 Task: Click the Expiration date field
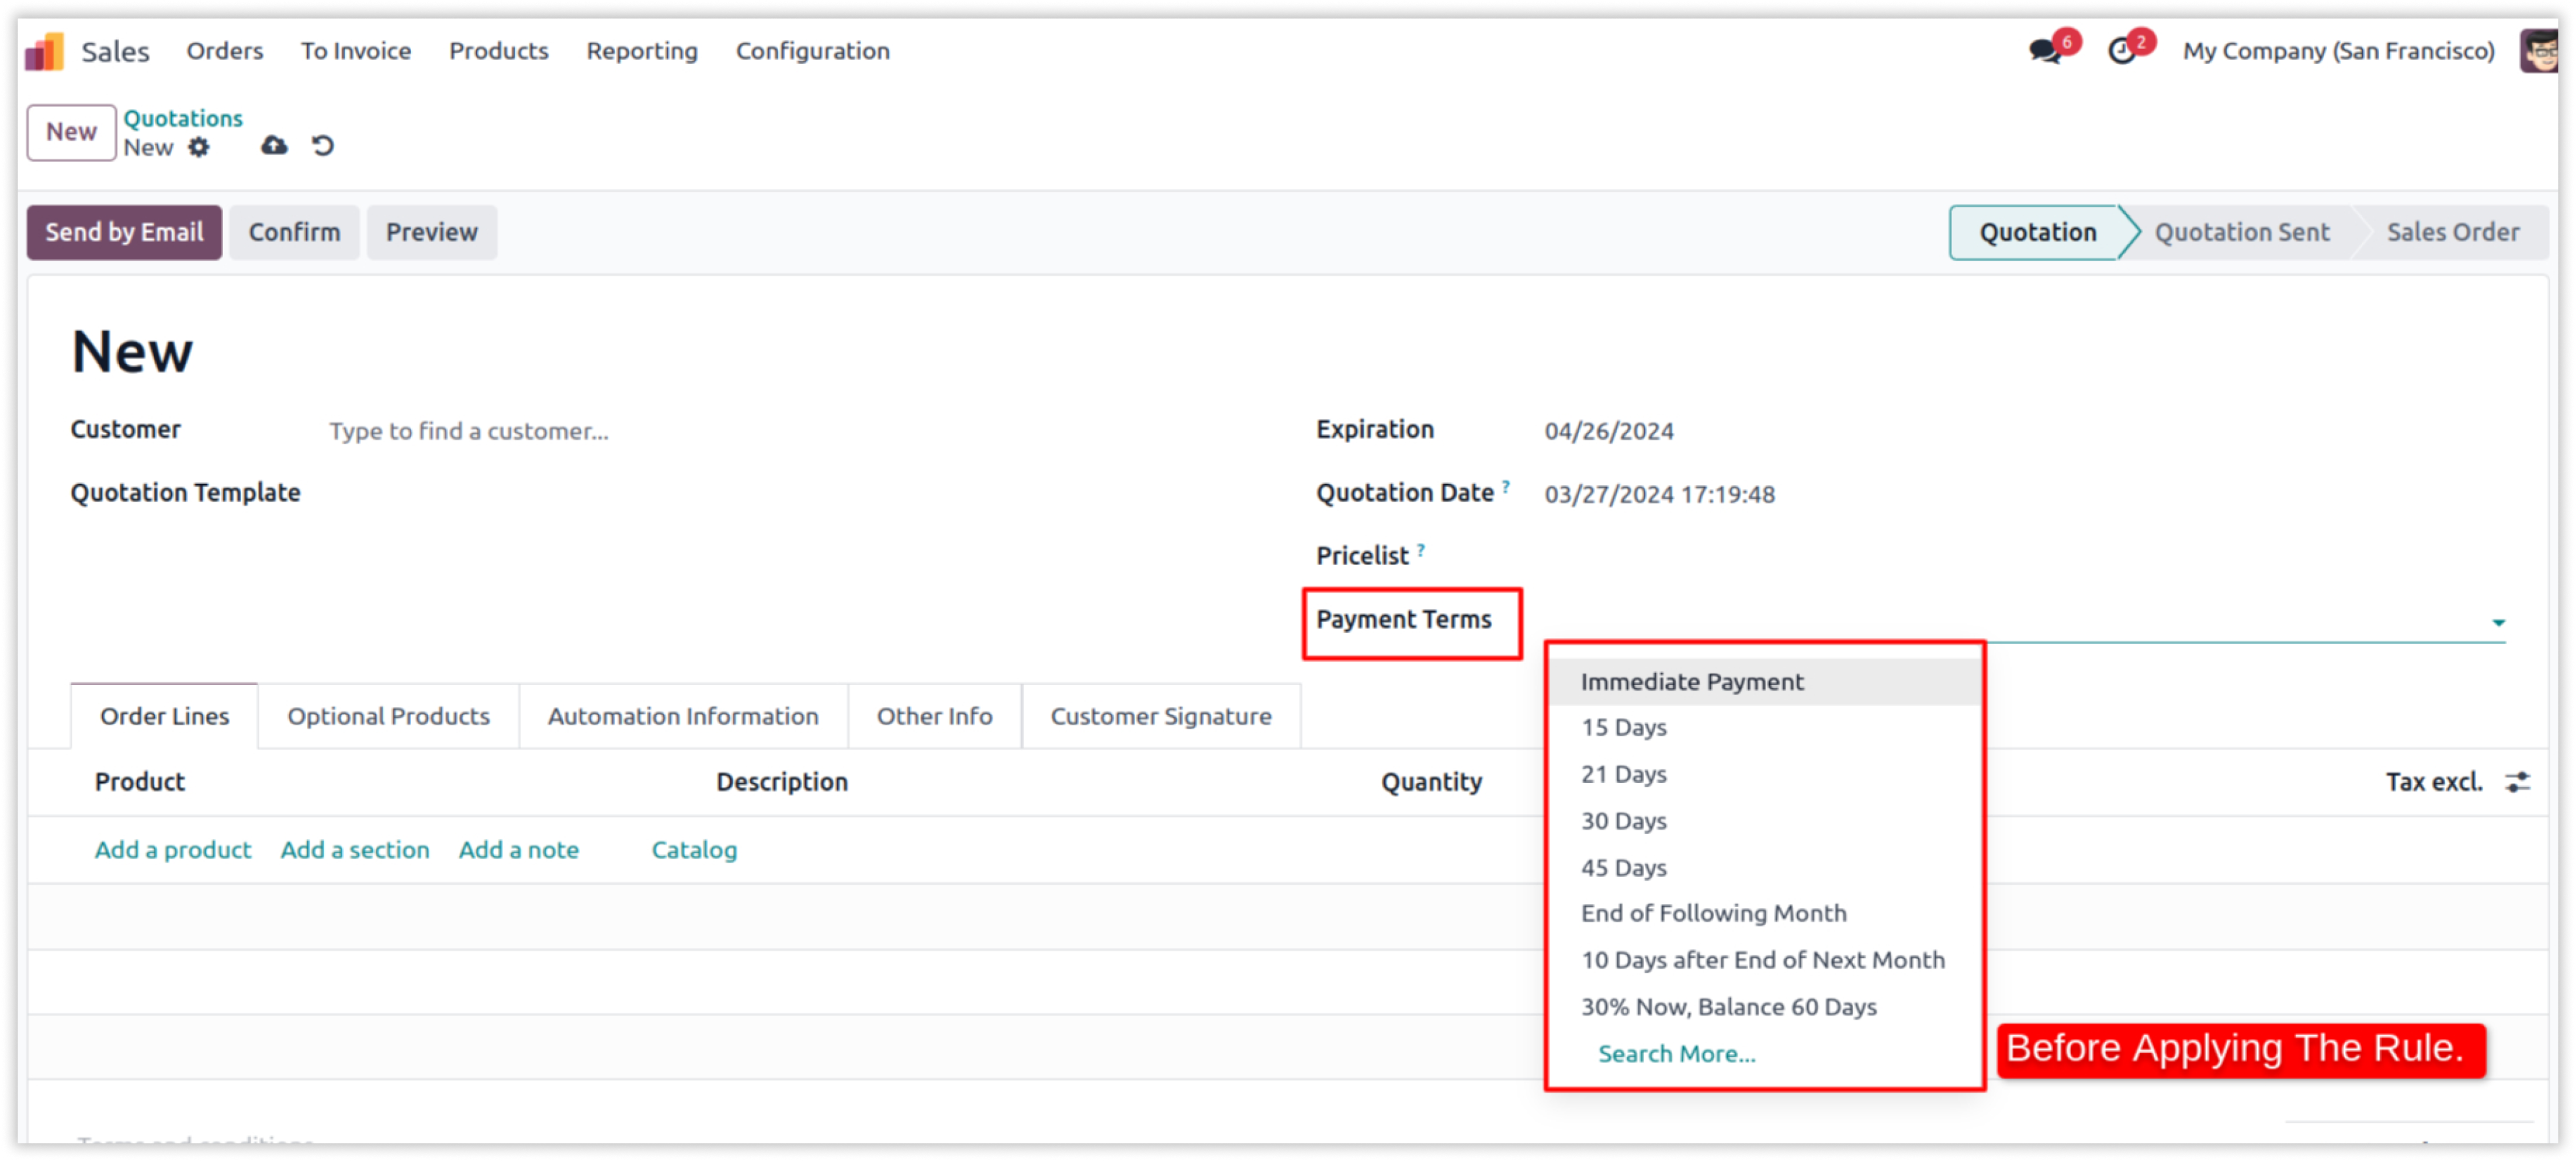(2025, 431)
